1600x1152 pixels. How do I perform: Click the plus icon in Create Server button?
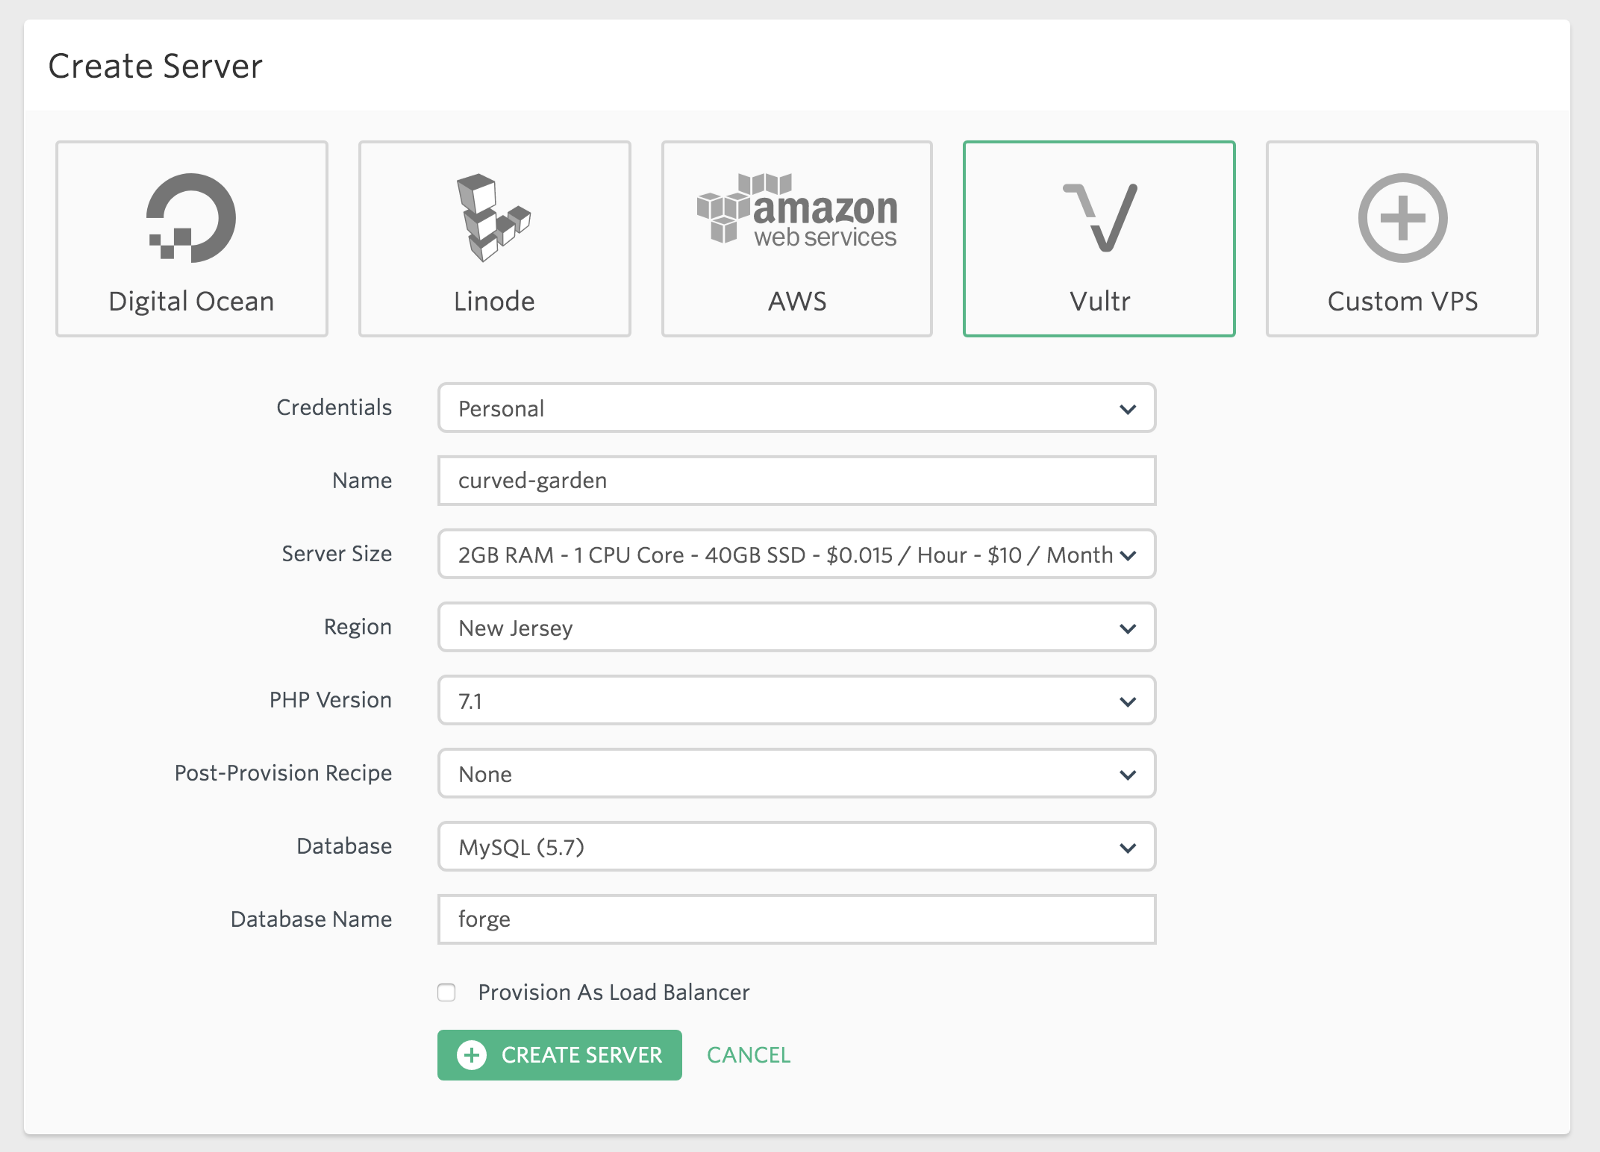pos(472,1055)
